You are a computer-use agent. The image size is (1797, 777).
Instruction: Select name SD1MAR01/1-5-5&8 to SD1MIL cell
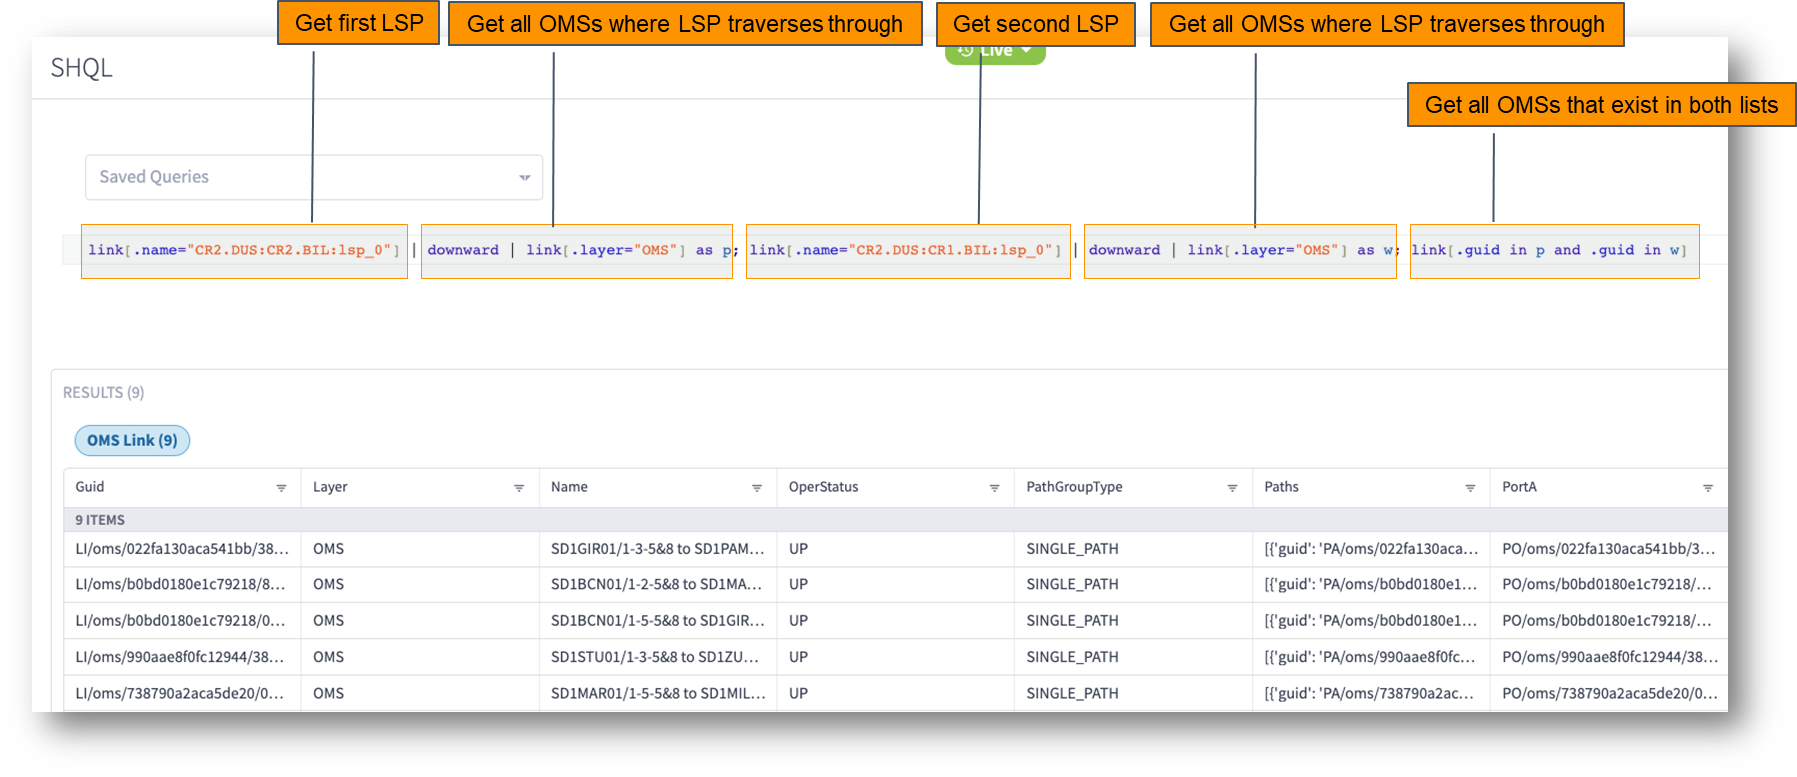click(658, 693)
